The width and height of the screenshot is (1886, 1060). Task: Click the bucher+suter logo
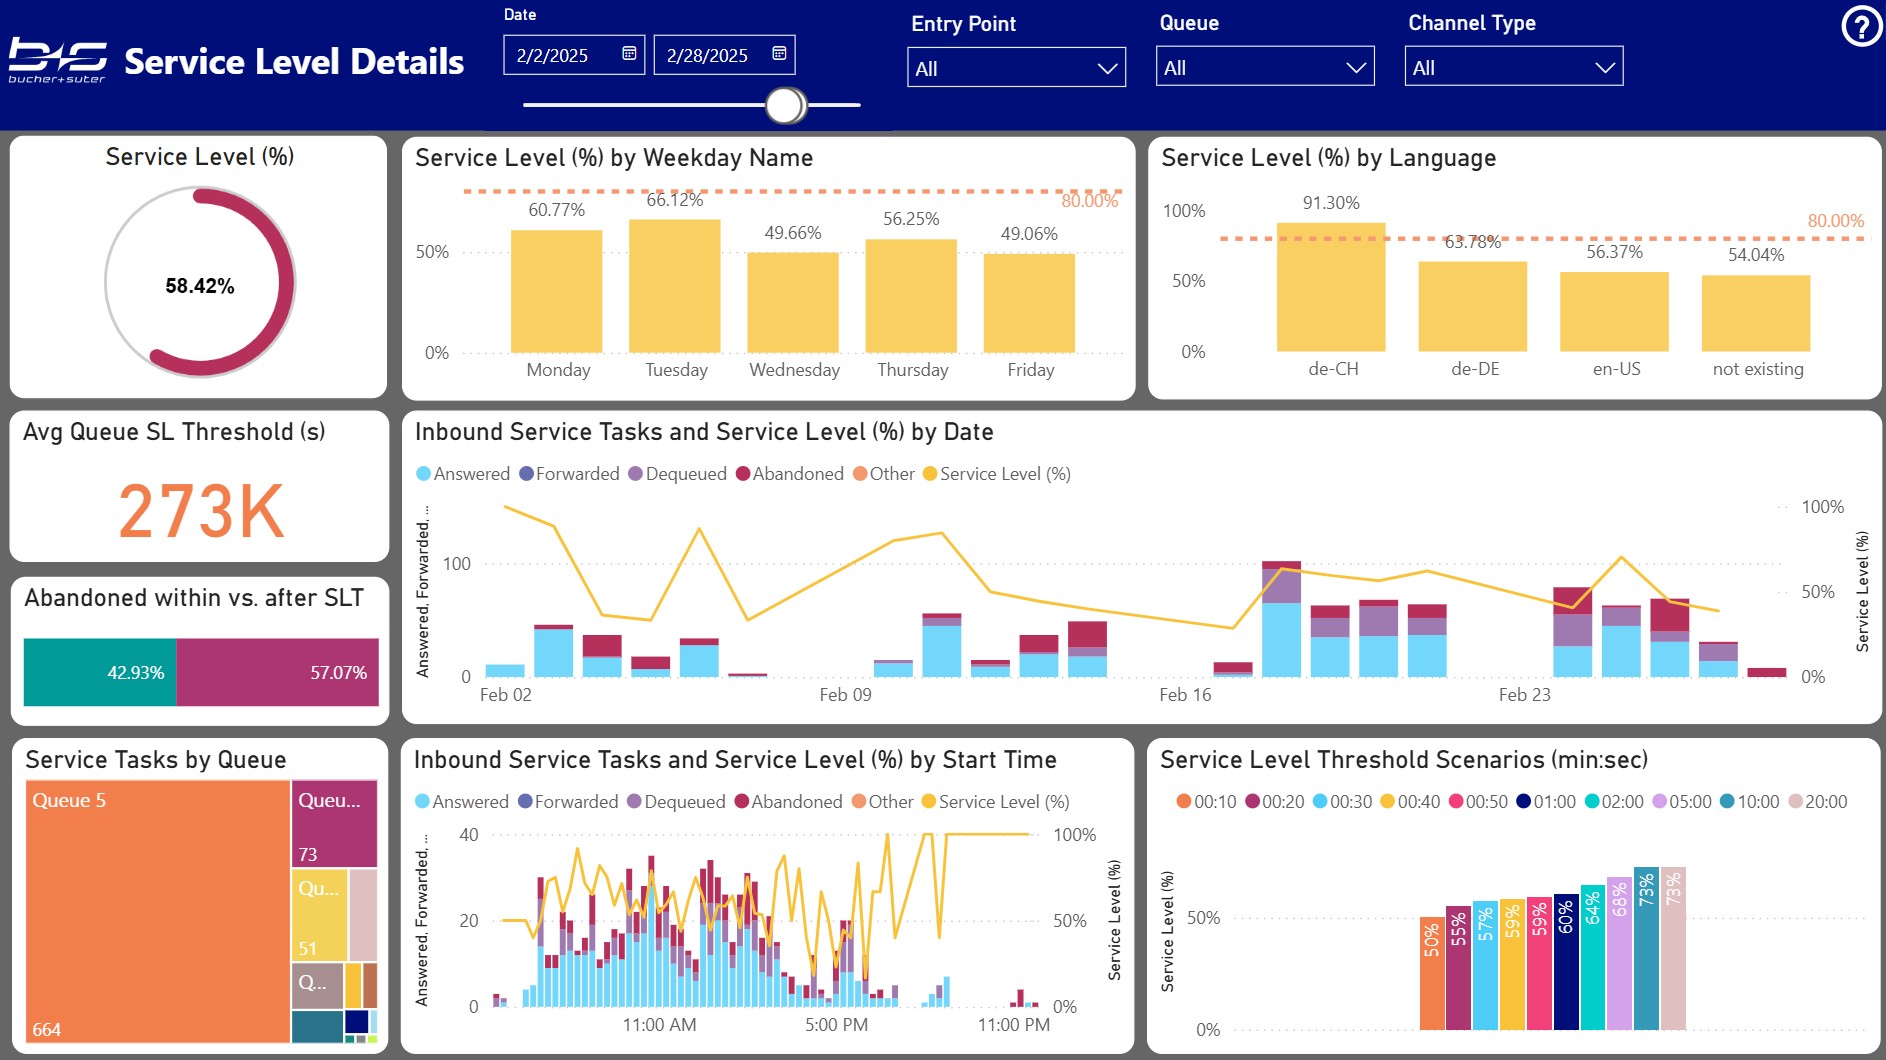tap(57, 61)
